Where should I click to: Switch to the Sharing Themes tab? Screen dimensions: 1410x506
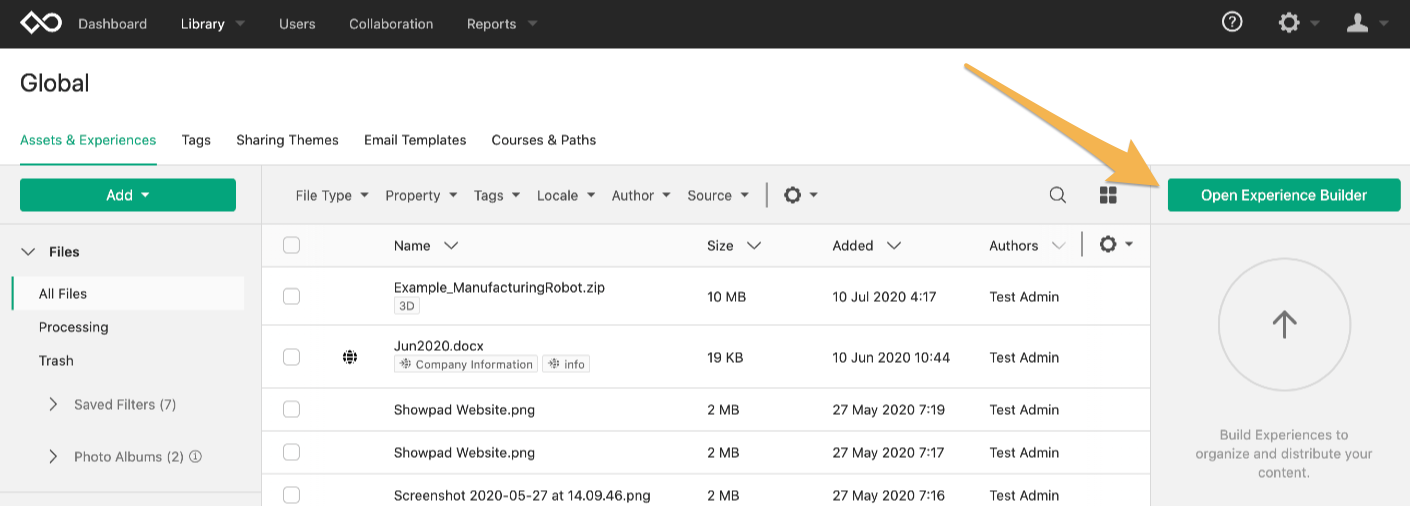click(x=287, y=140)
